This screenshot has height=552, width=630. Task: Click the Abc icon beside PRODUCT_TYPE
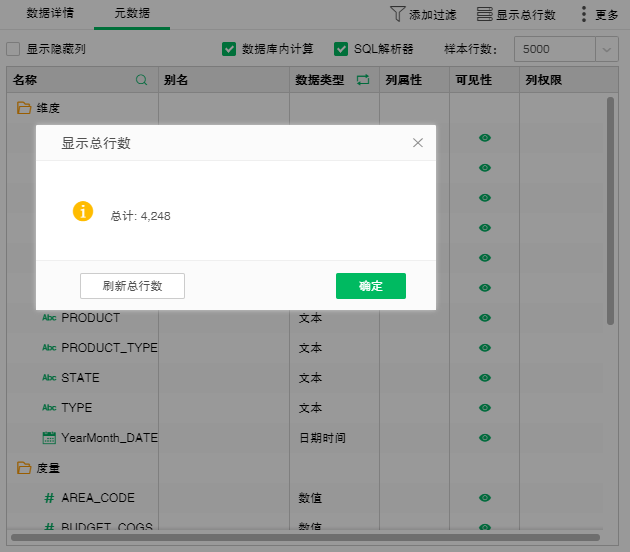49,348
